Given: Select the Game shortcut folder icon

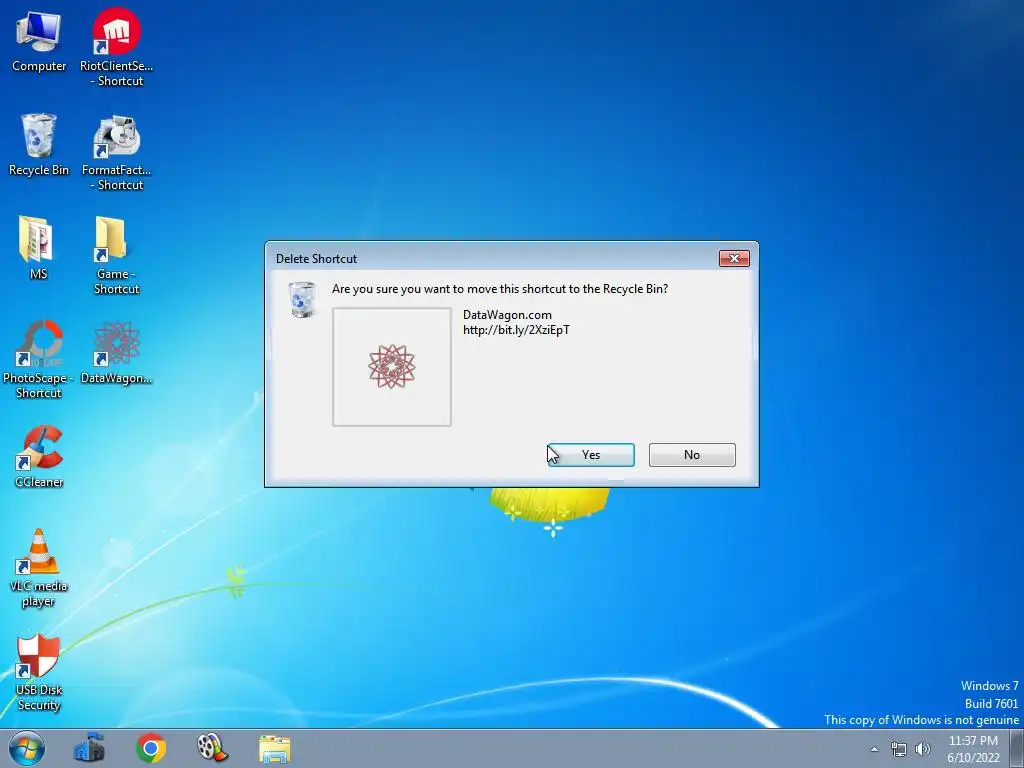Looking at the screenshot, I should tap(116, 255).
